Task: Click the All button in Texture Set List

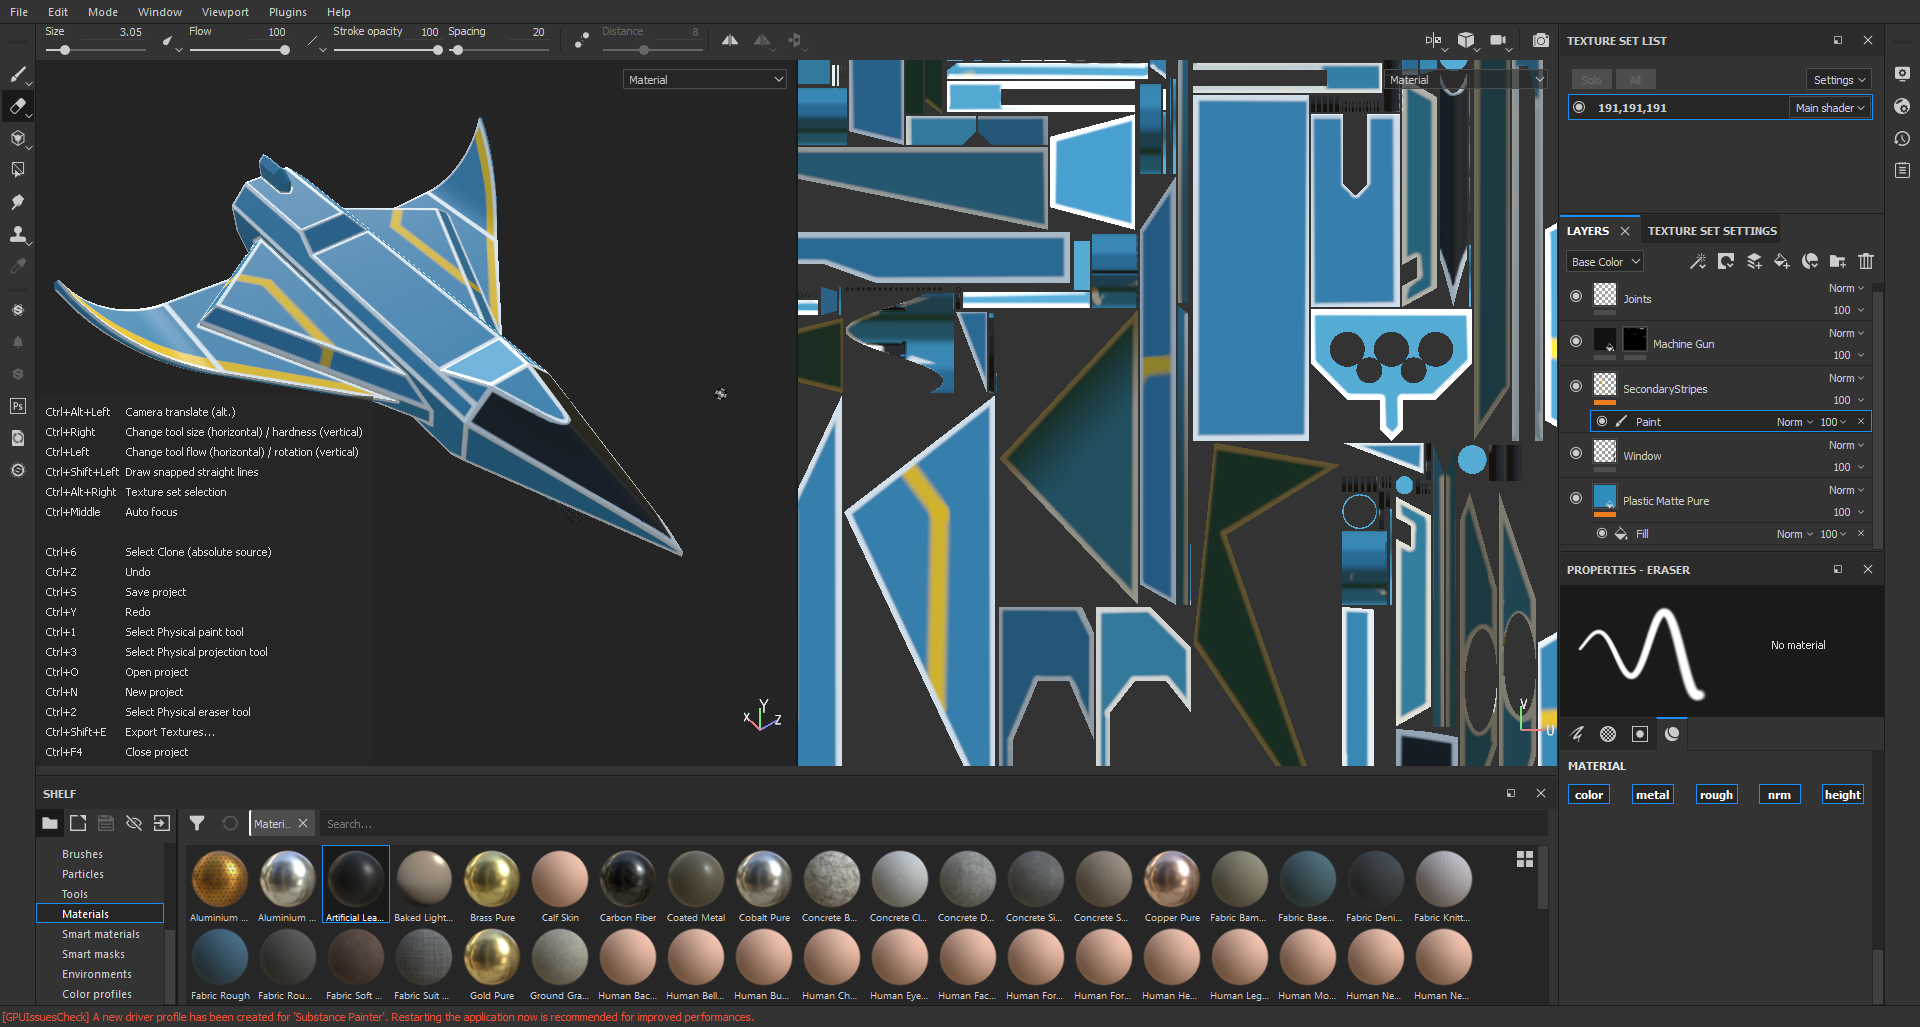Action: tap(1636, 80)
